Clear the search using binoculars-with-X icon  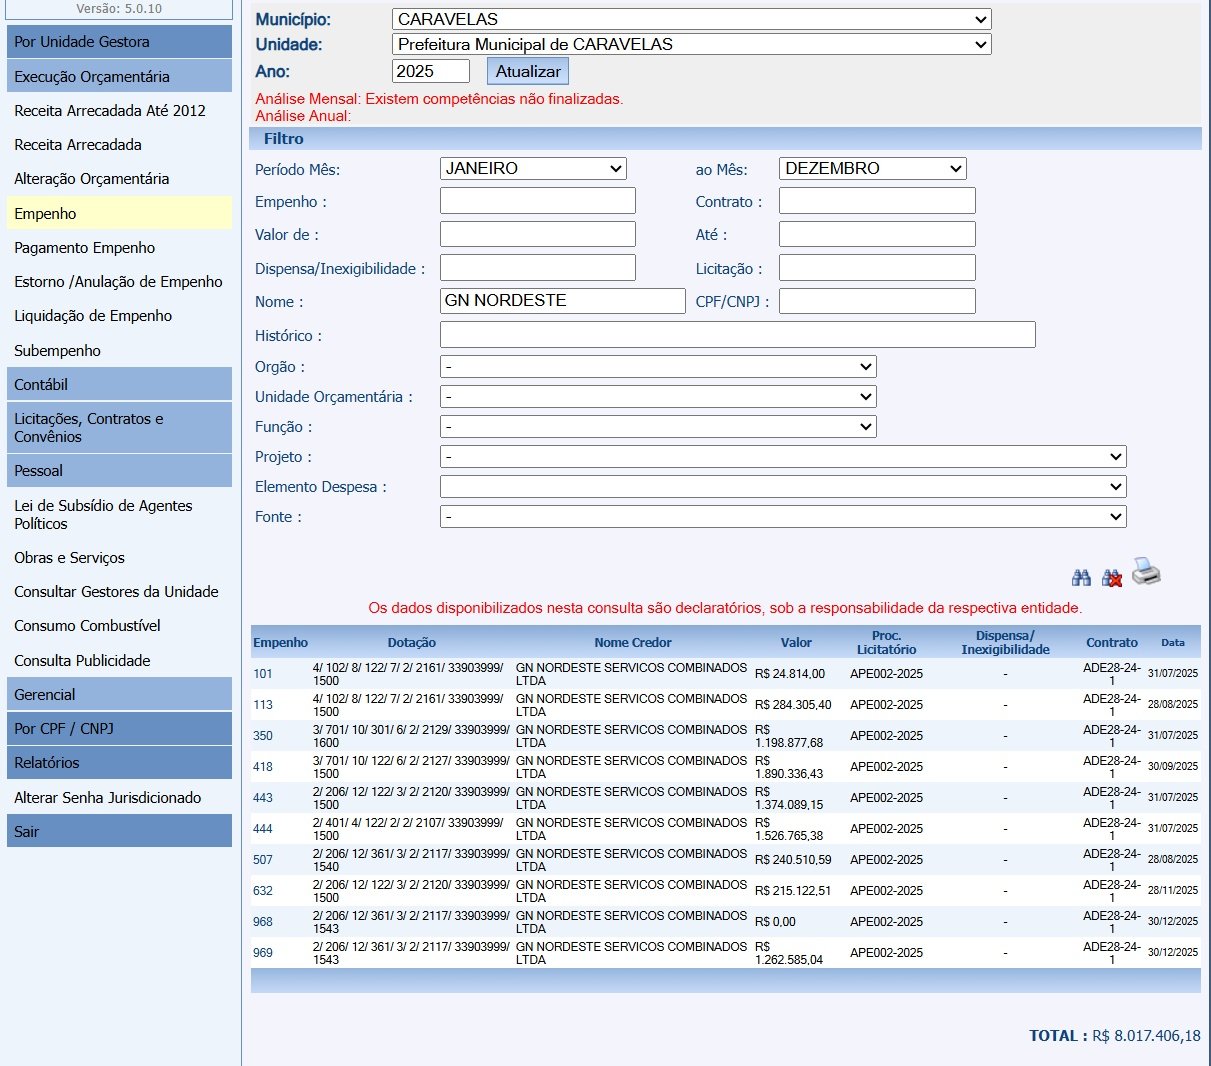[x=1111, y=578]
